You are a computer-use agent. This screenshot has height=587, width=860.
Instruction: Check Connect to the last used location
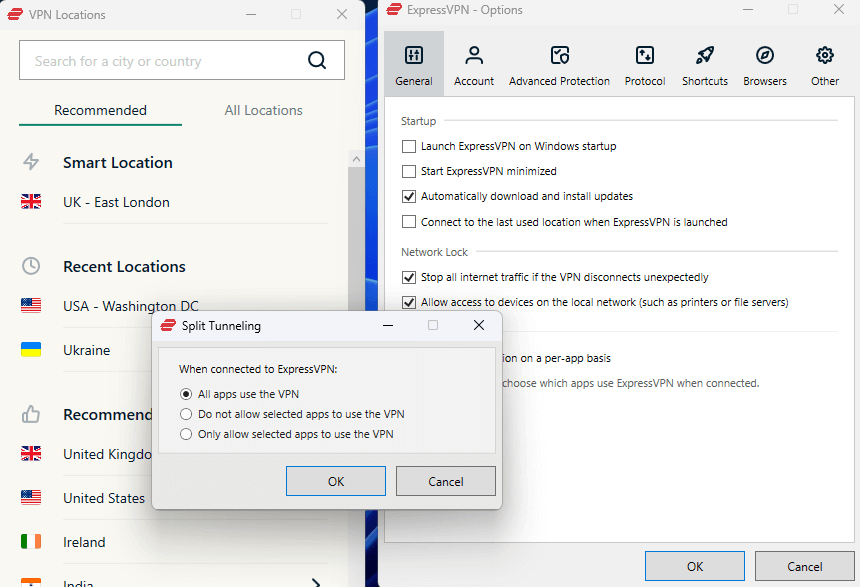click(x=409, y=222)
